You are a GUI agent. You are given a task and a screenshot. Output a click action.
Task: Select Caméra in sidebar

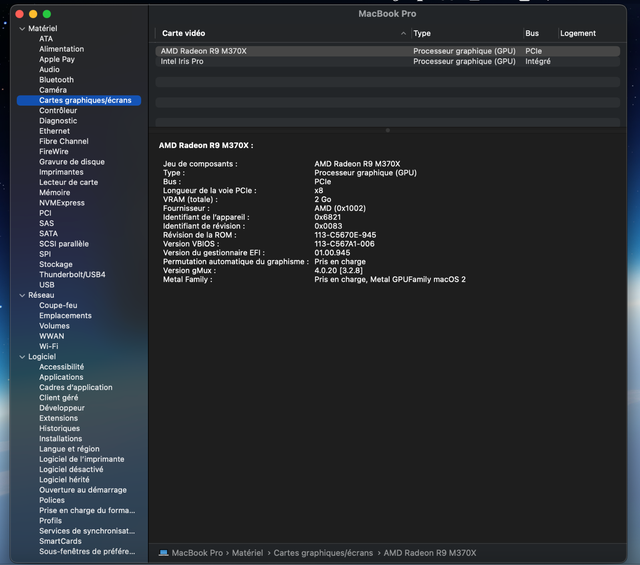coord(53,90)
